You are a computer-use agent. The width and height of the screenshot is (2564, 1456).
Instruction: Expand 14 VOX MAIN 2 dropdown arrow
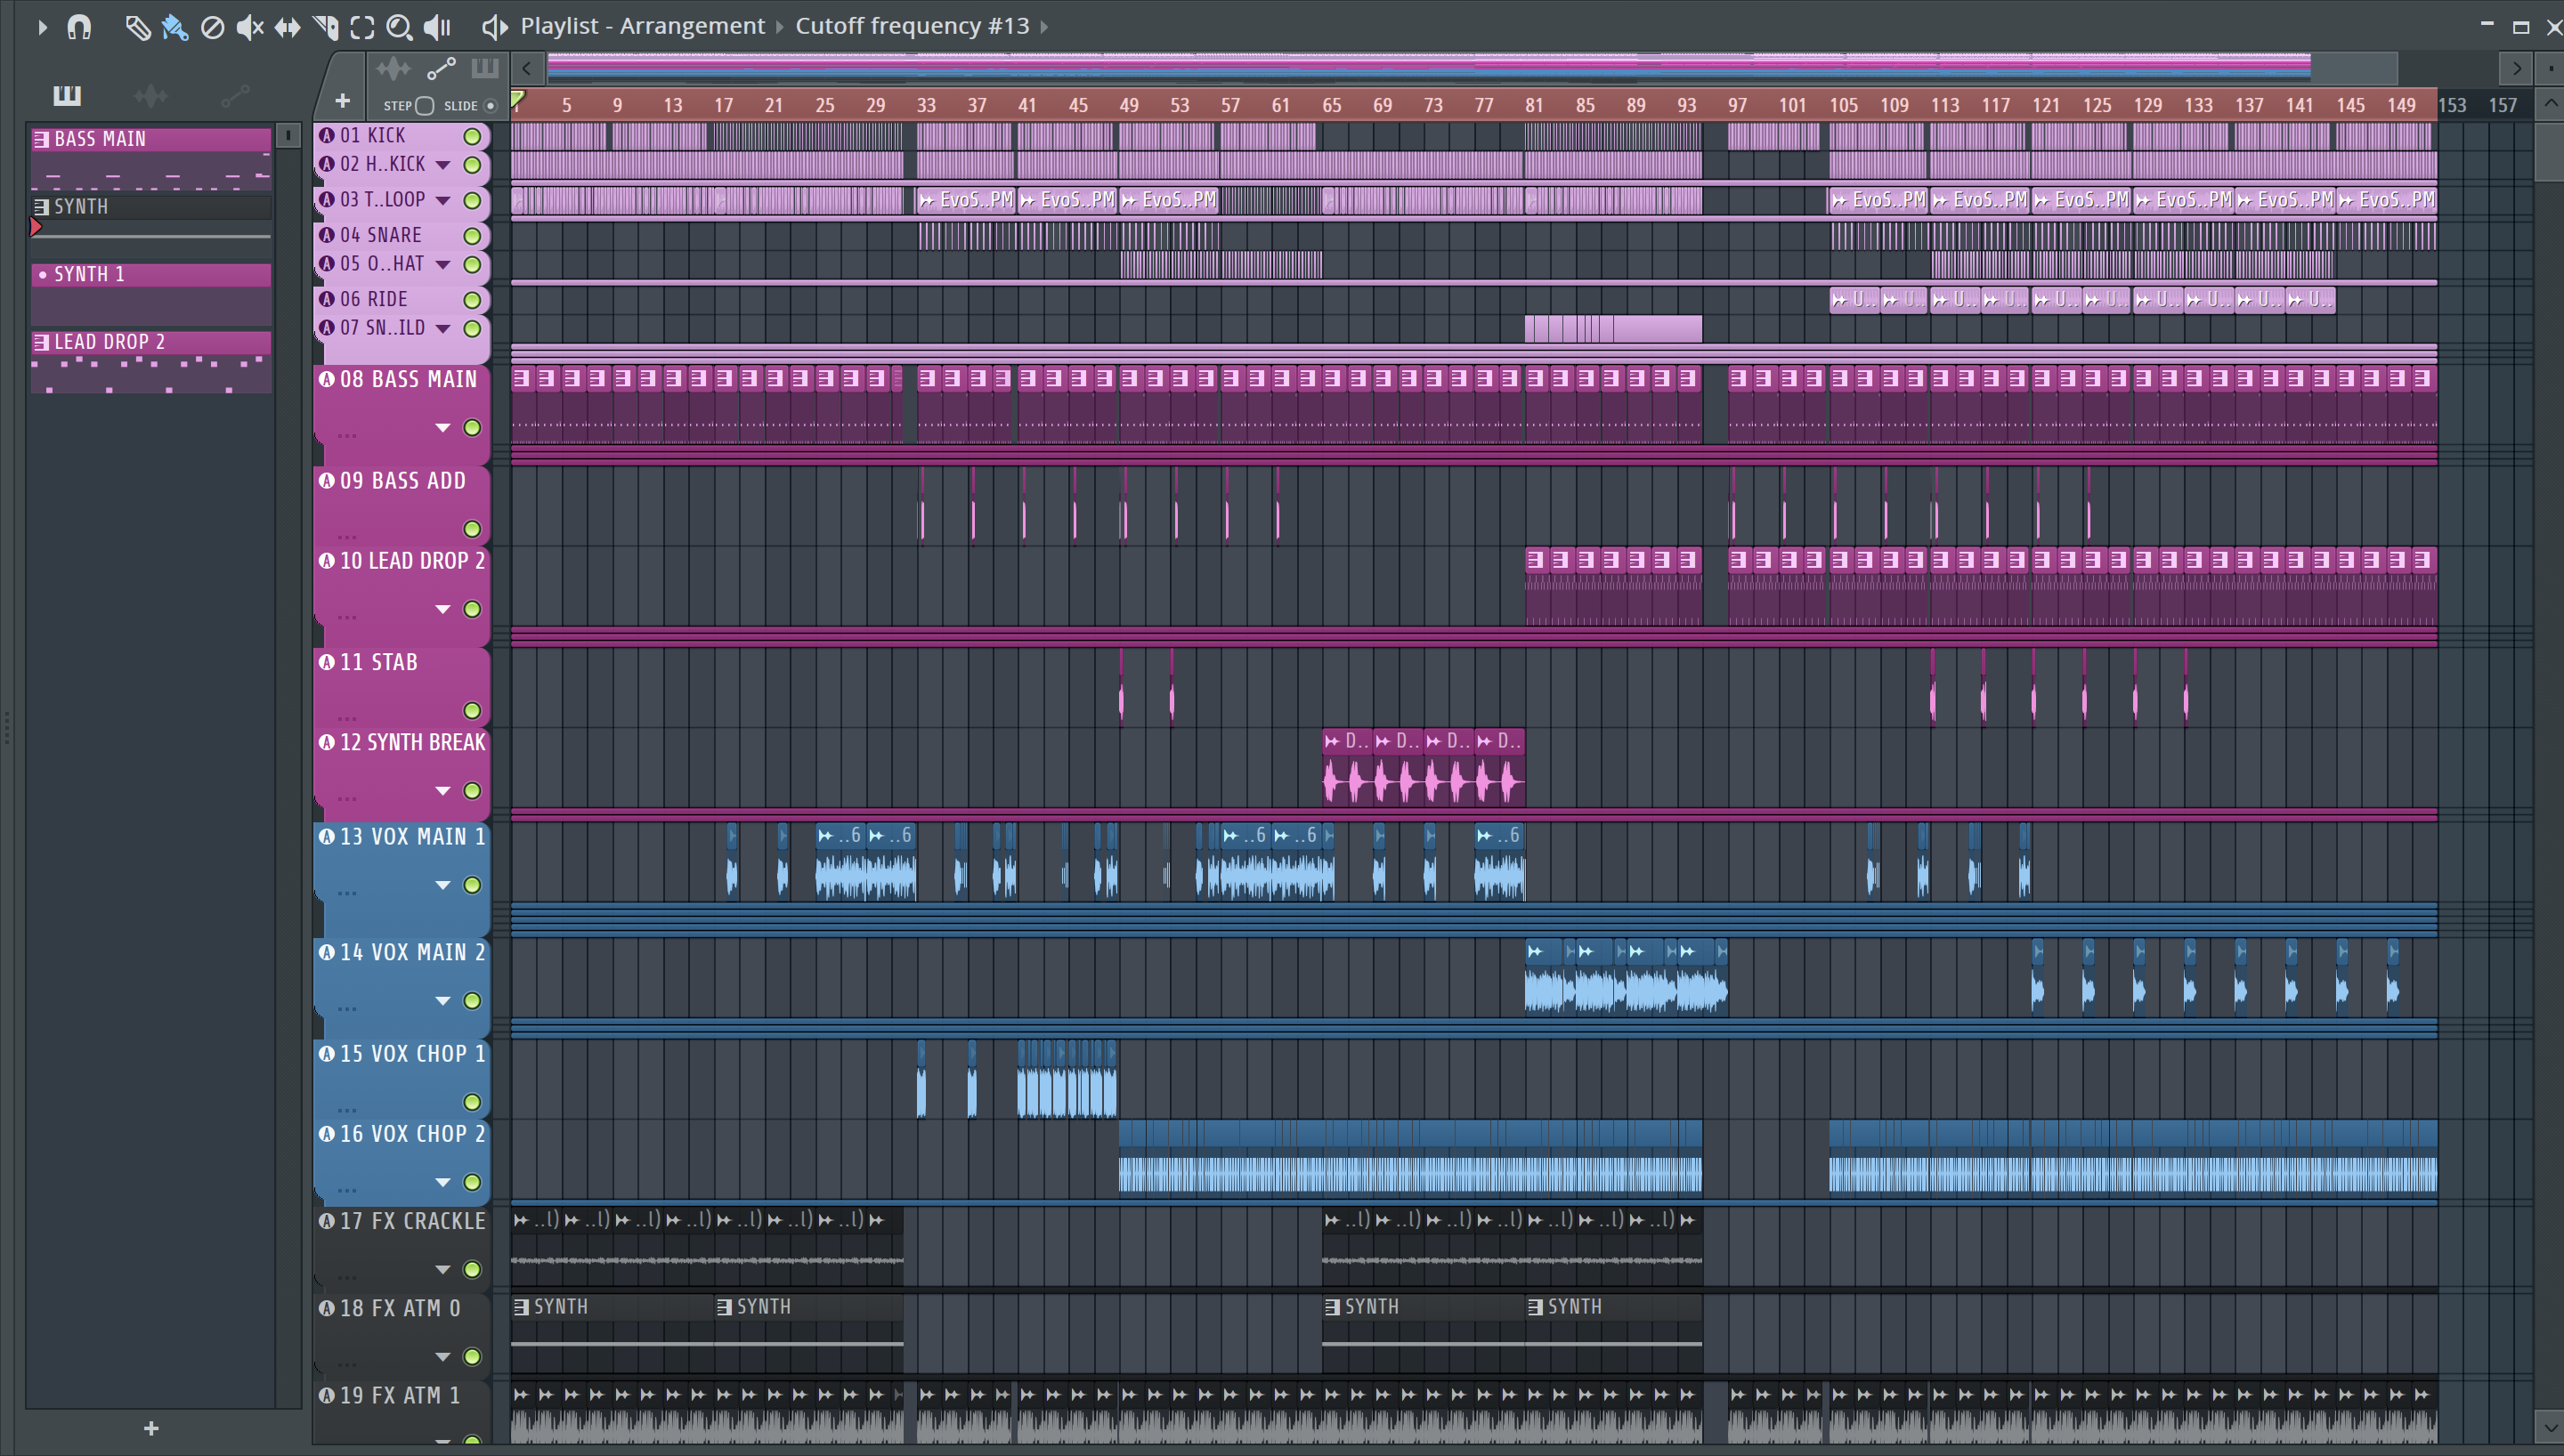443,1001
